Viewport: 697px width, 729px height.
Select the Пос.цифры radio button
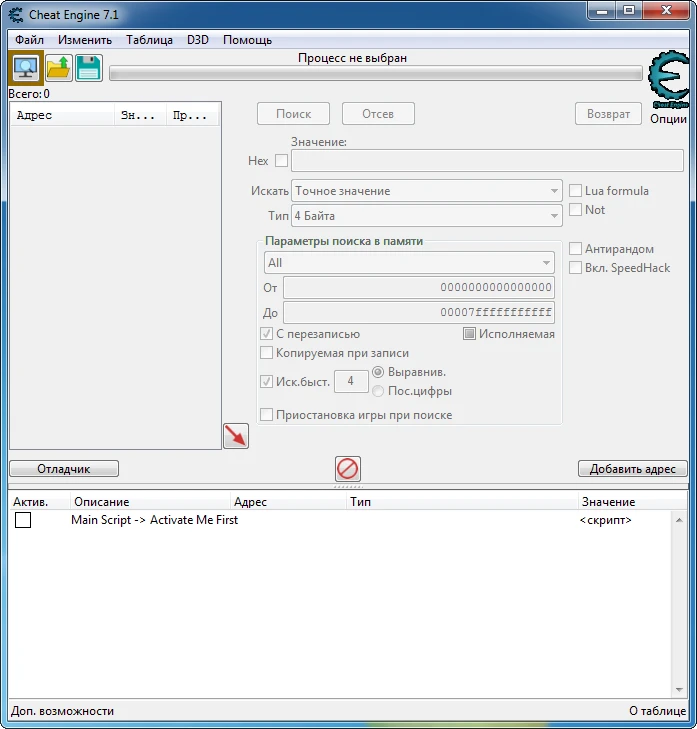[x=378, y=391]
